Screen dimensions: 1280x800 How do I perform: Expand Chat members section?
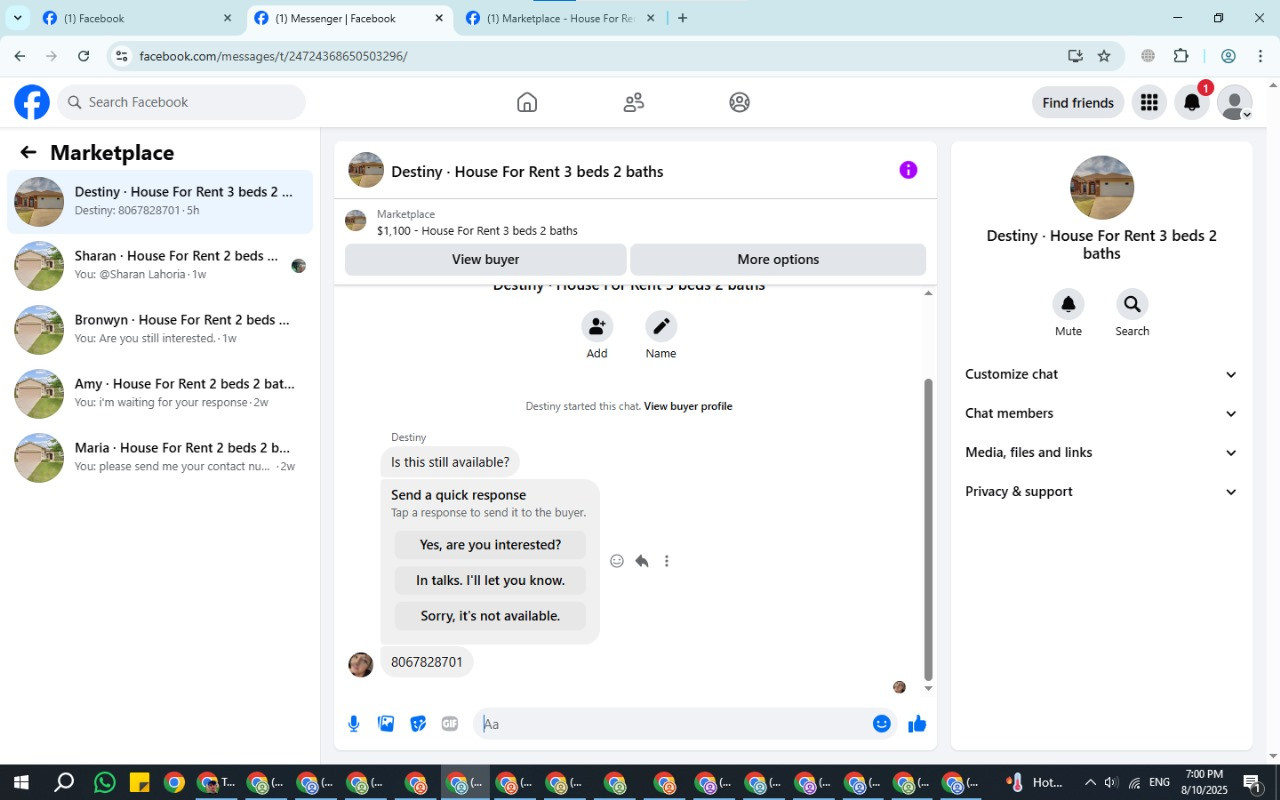(x=1101, y=413)
